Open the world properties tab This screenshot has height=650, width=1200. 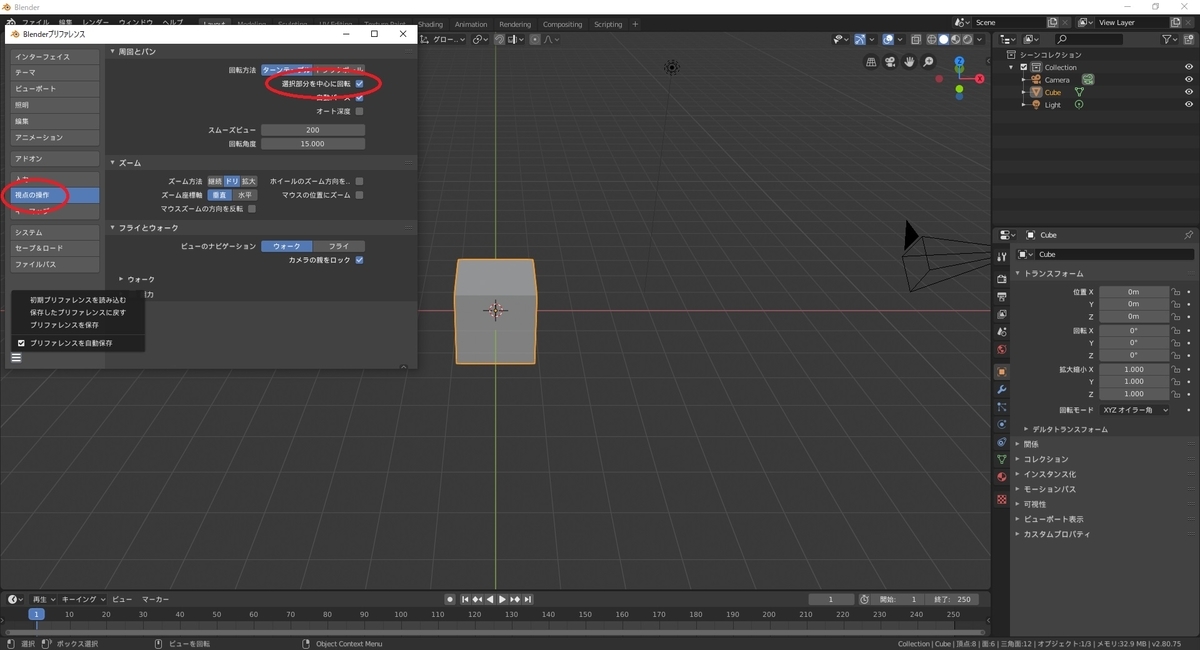click(1002, 349)
